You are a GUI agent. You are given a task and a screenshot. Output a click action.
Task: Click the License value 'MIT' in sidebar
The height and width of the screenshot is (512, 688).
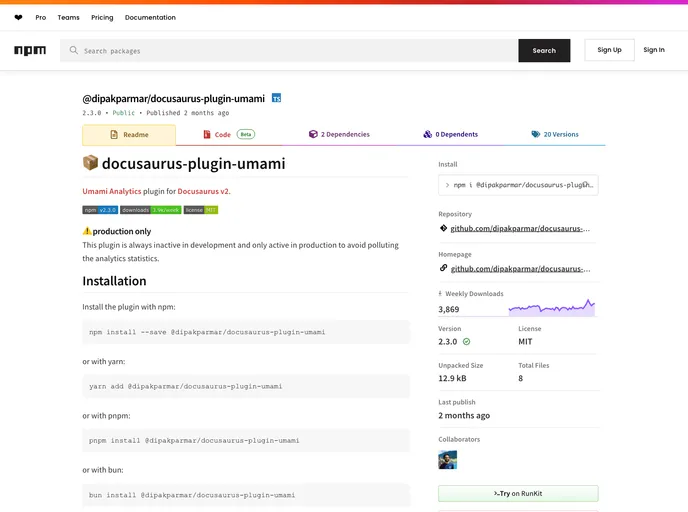coord(525,341)
